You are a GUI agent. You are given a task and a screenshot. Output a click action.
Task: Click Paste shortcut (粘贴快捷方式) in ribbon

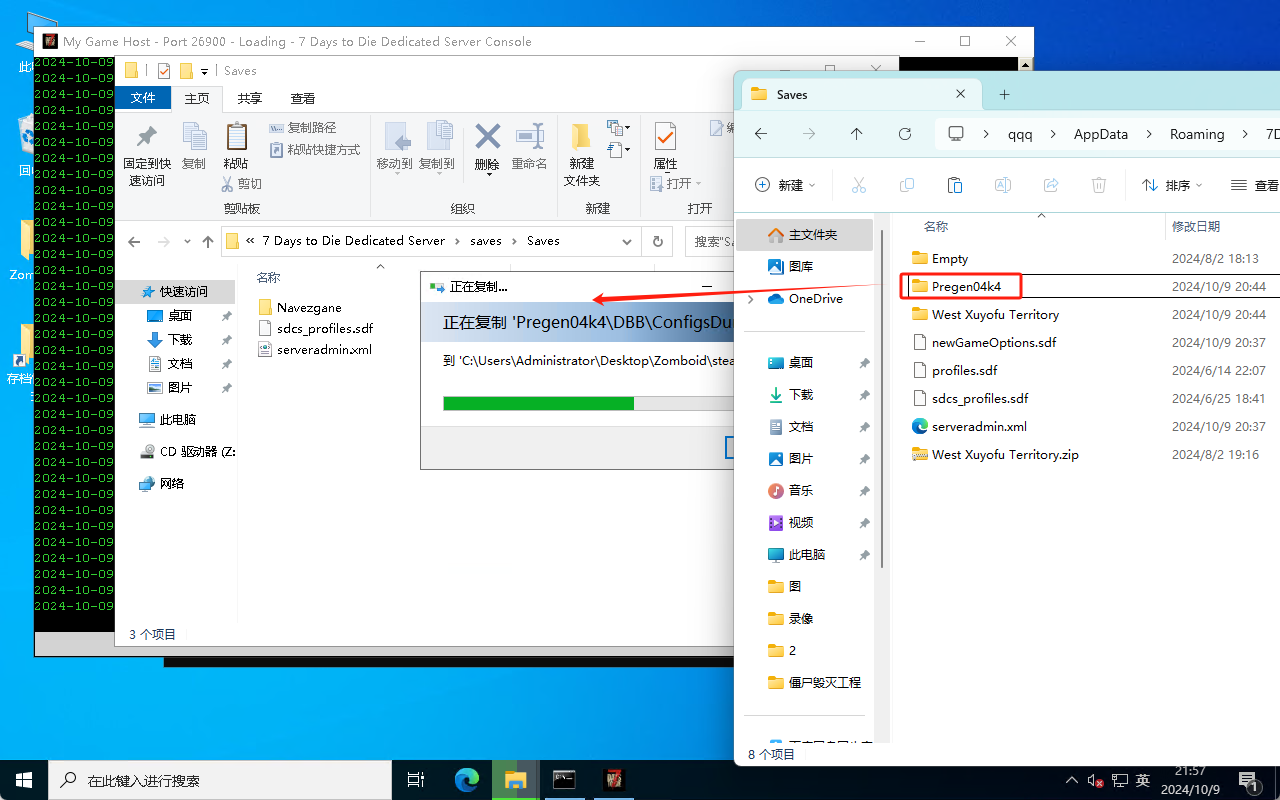(x=315, y=150)
